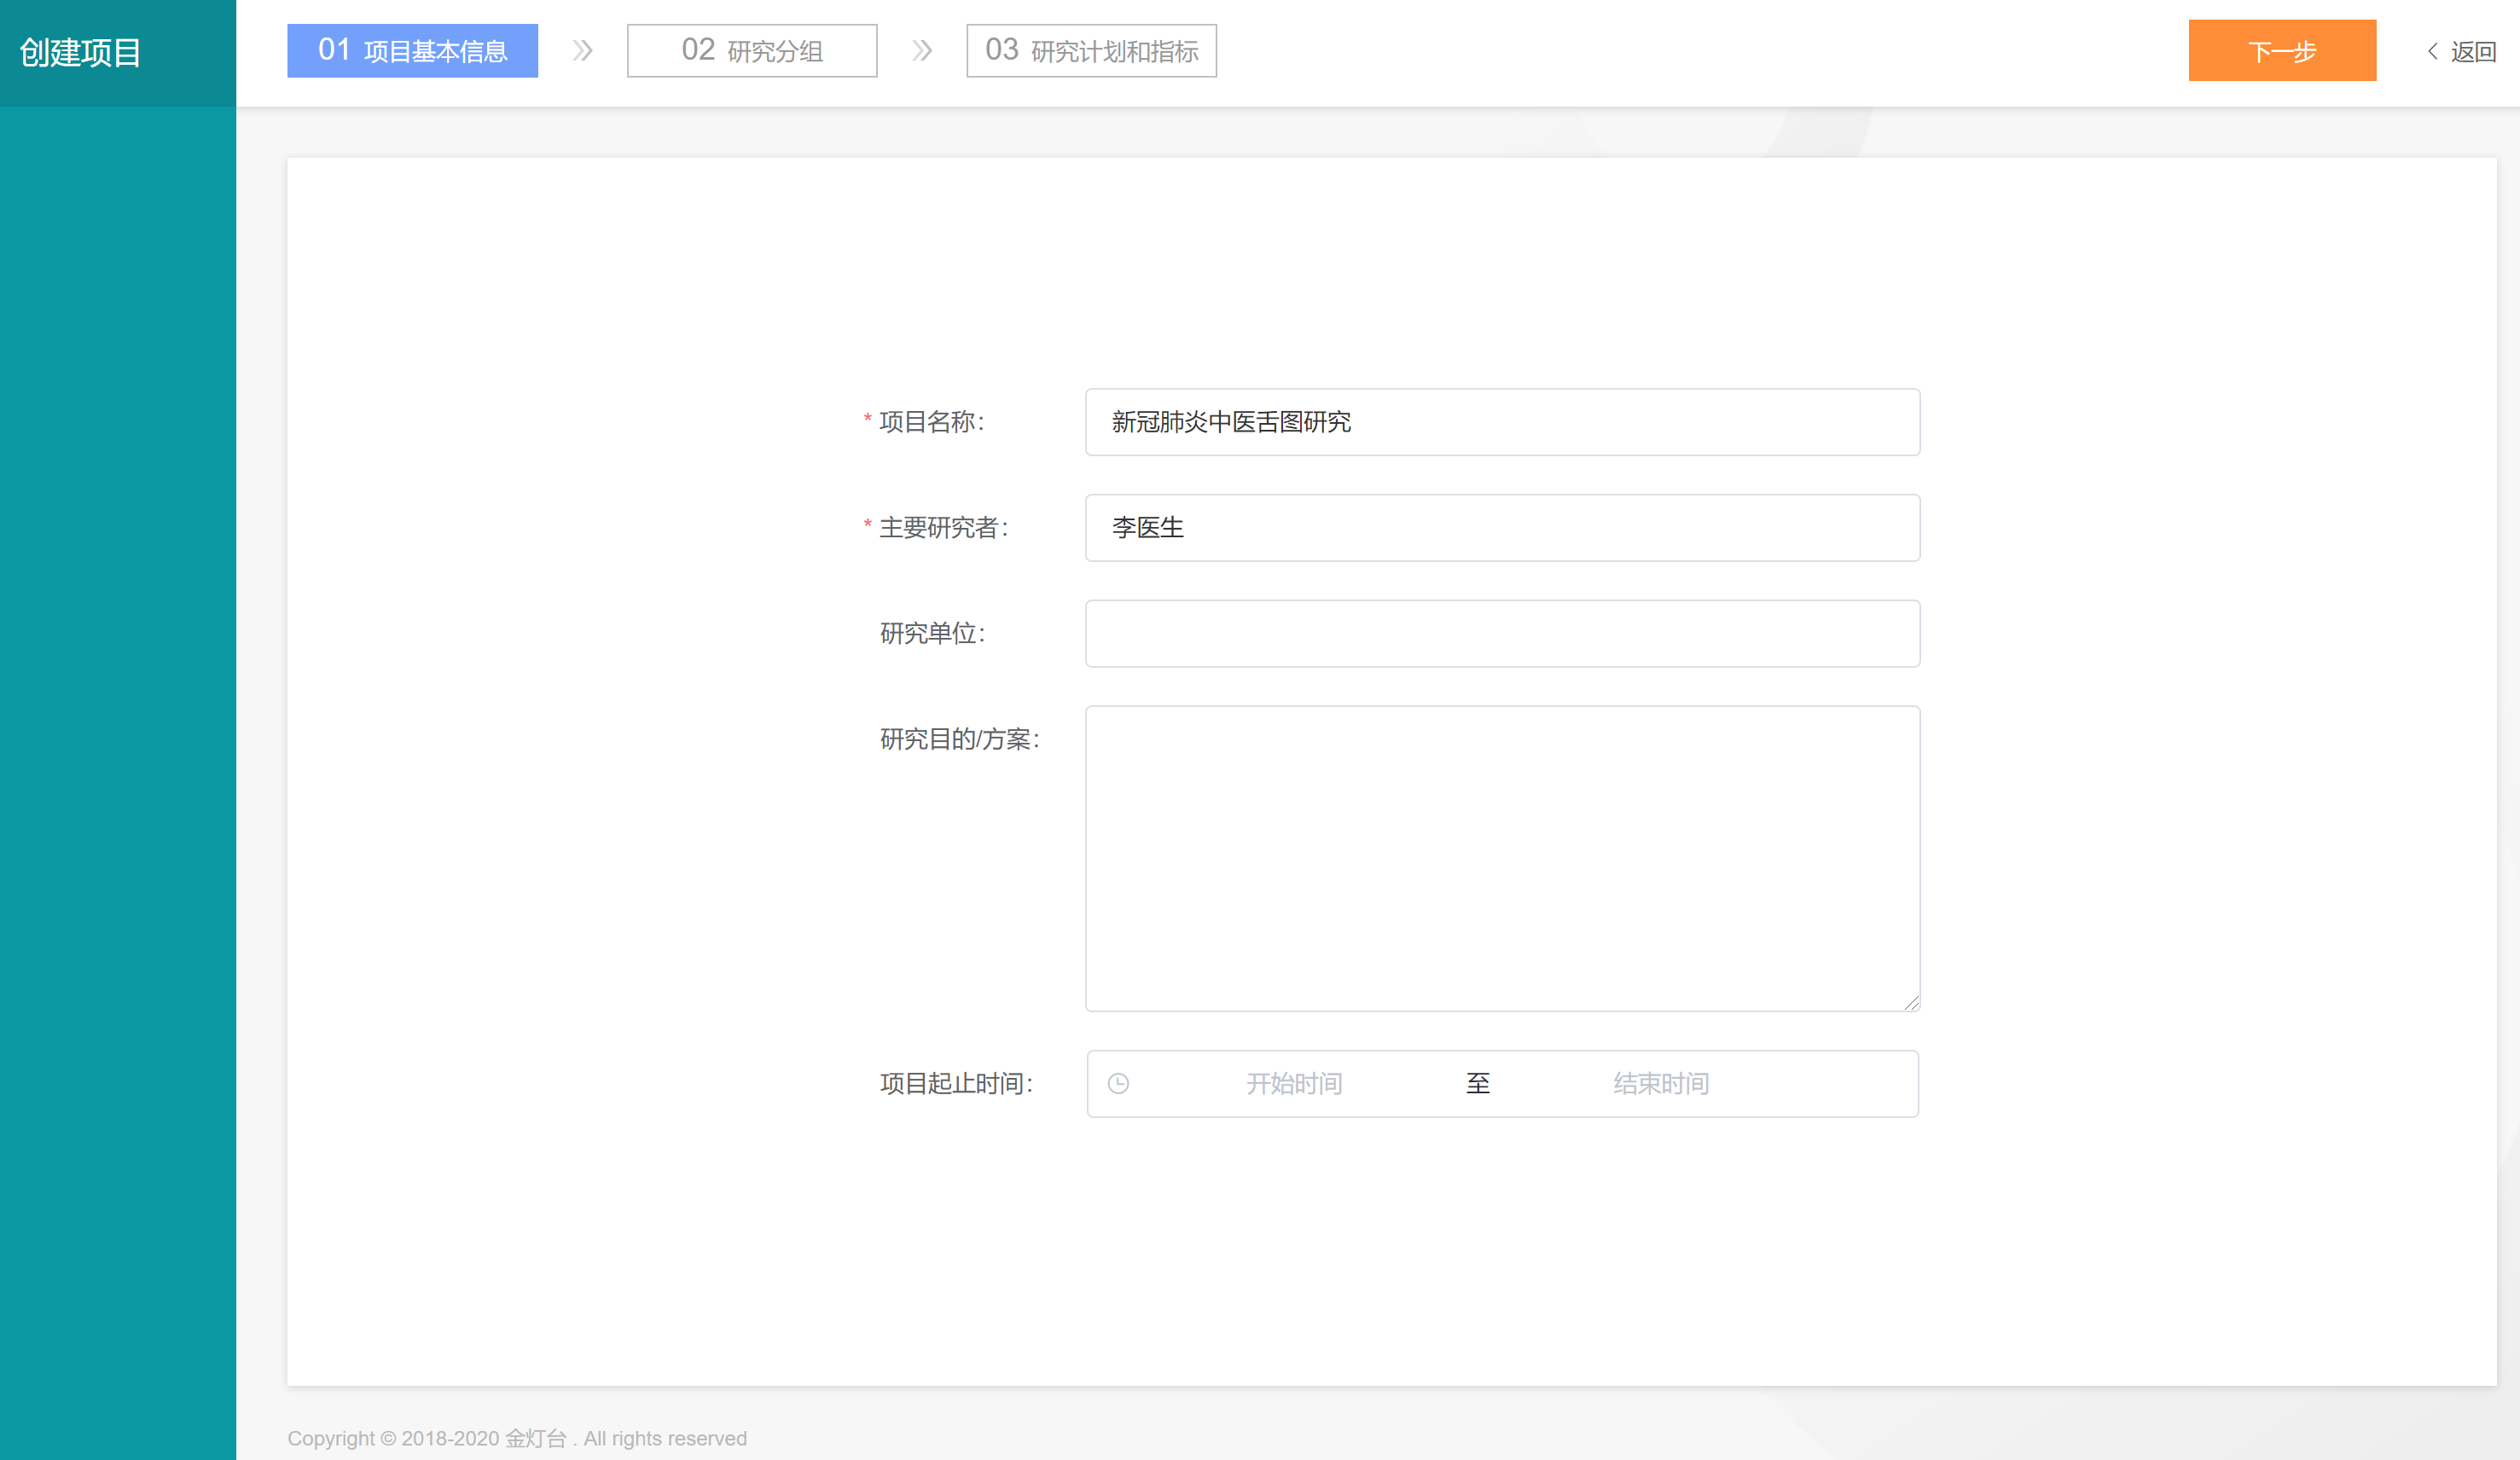Click the 返回 link
The image size is (2520, 1460).
2472,52
